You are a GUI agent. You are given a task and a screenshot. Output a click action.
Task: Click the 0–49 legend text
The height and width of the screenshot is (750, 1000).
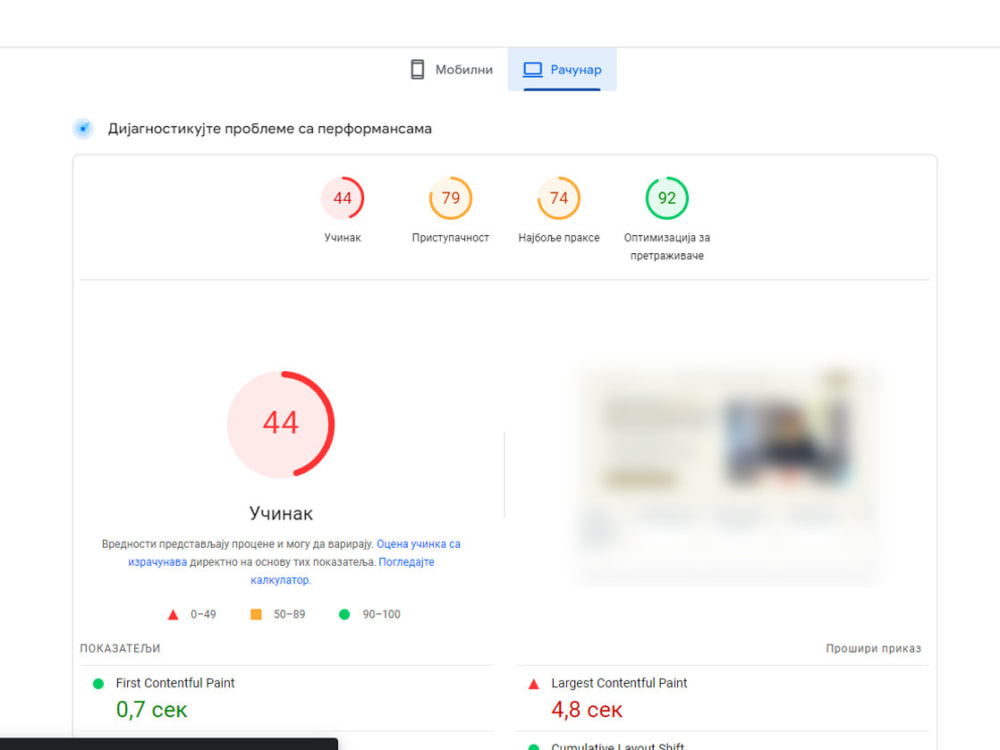pos(203,614)
